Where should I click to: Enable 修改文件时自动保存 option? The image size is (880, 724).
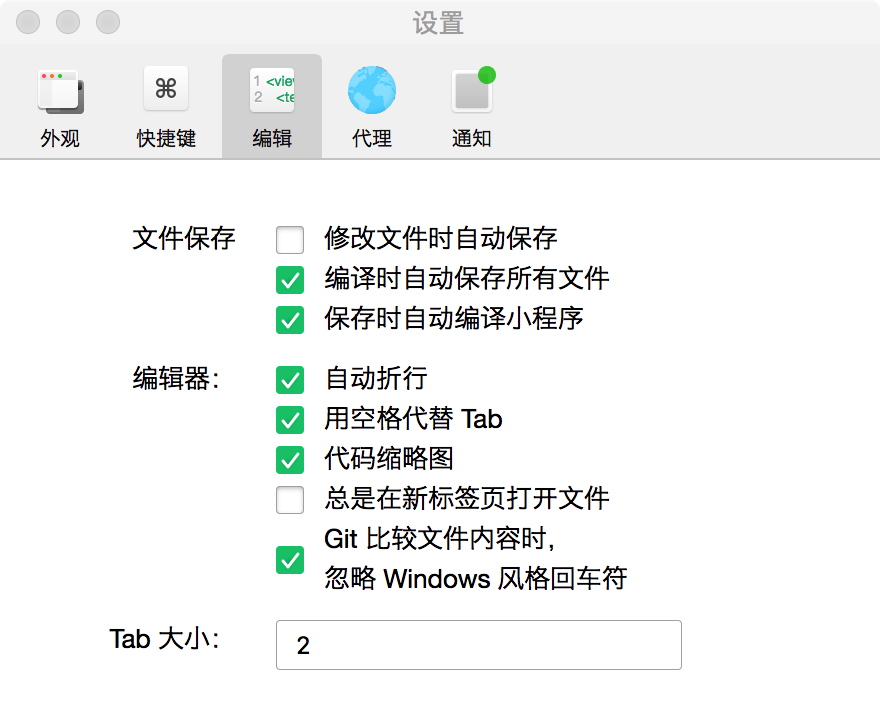coord(290,240)
